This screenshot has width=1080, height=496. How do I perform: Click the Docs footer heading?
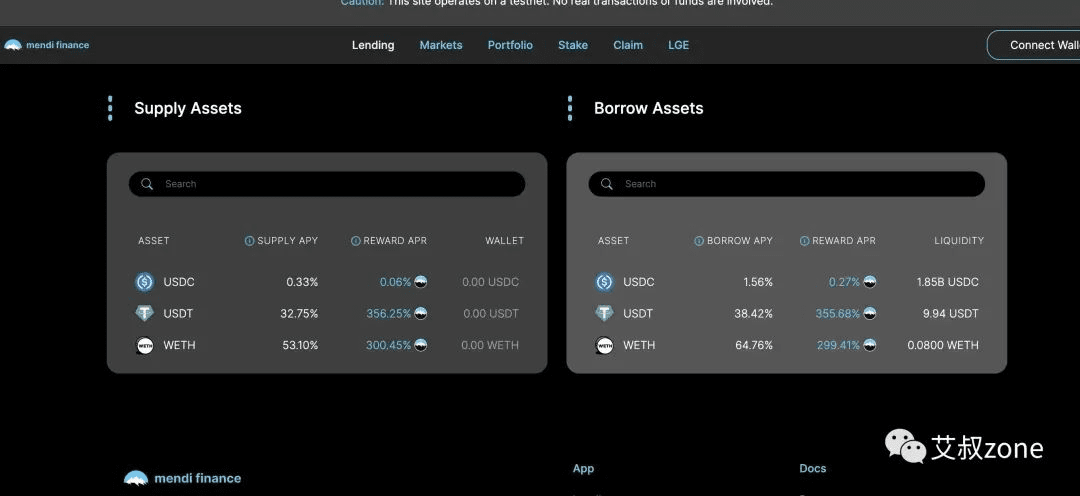(813, 468)
